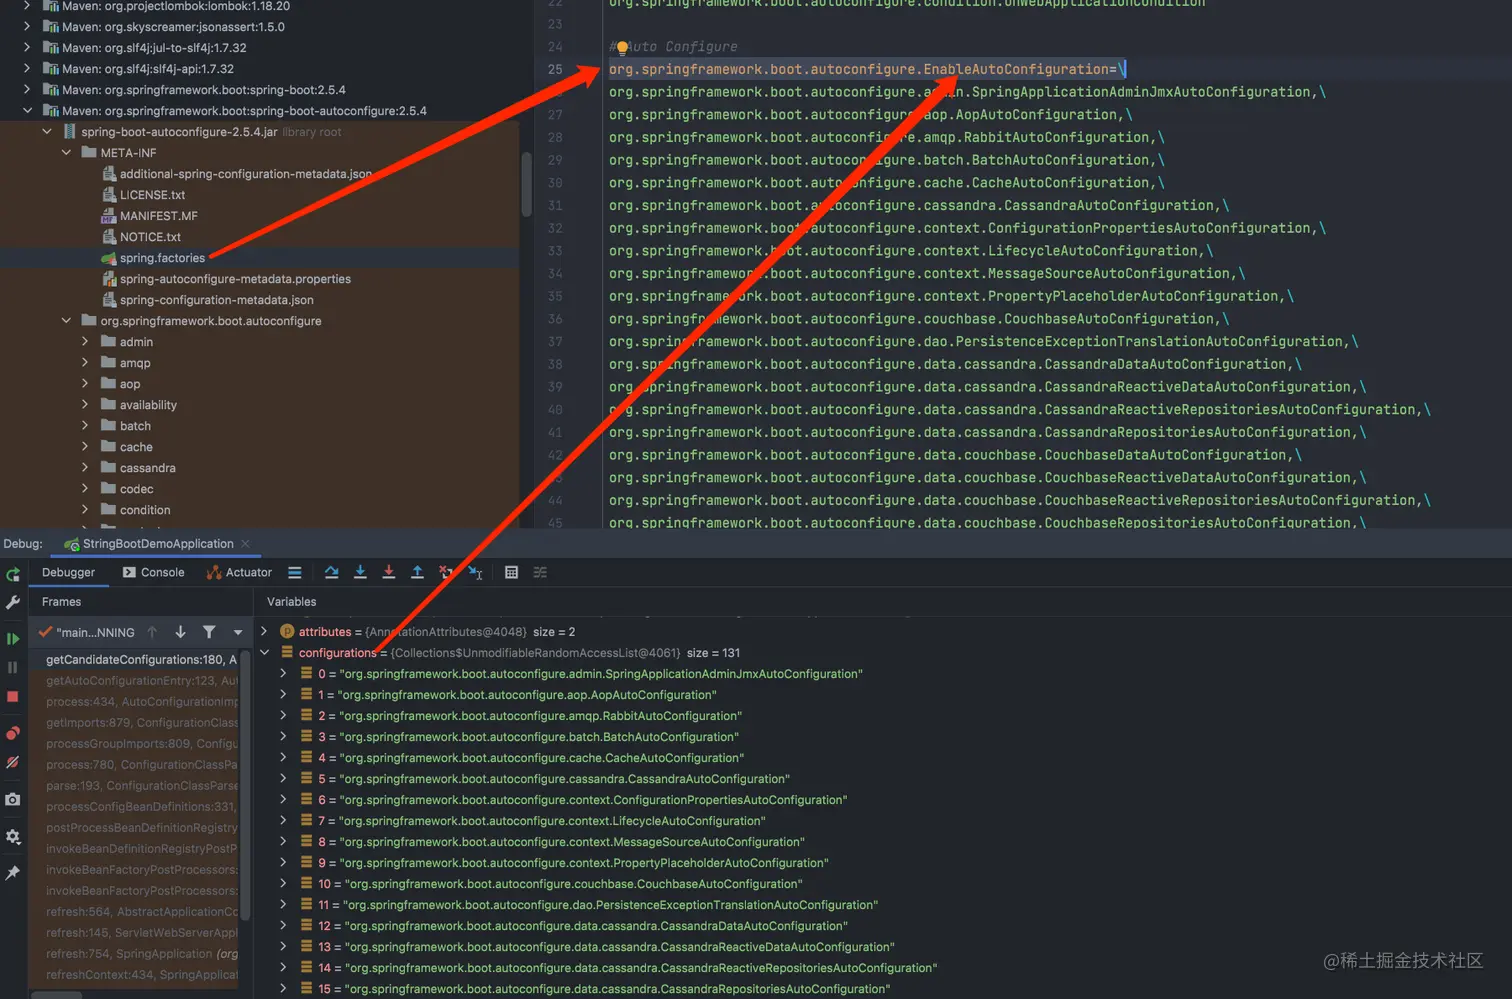Click the red Force Step Into icon
Screen dimensions: 1512x999
389,572
